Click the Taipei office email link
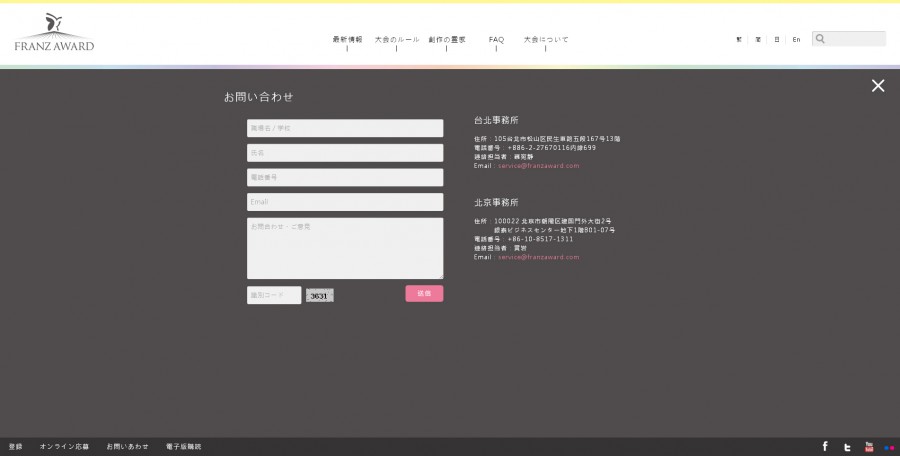Screen dimensions: 900x456 tap(538, 166)
